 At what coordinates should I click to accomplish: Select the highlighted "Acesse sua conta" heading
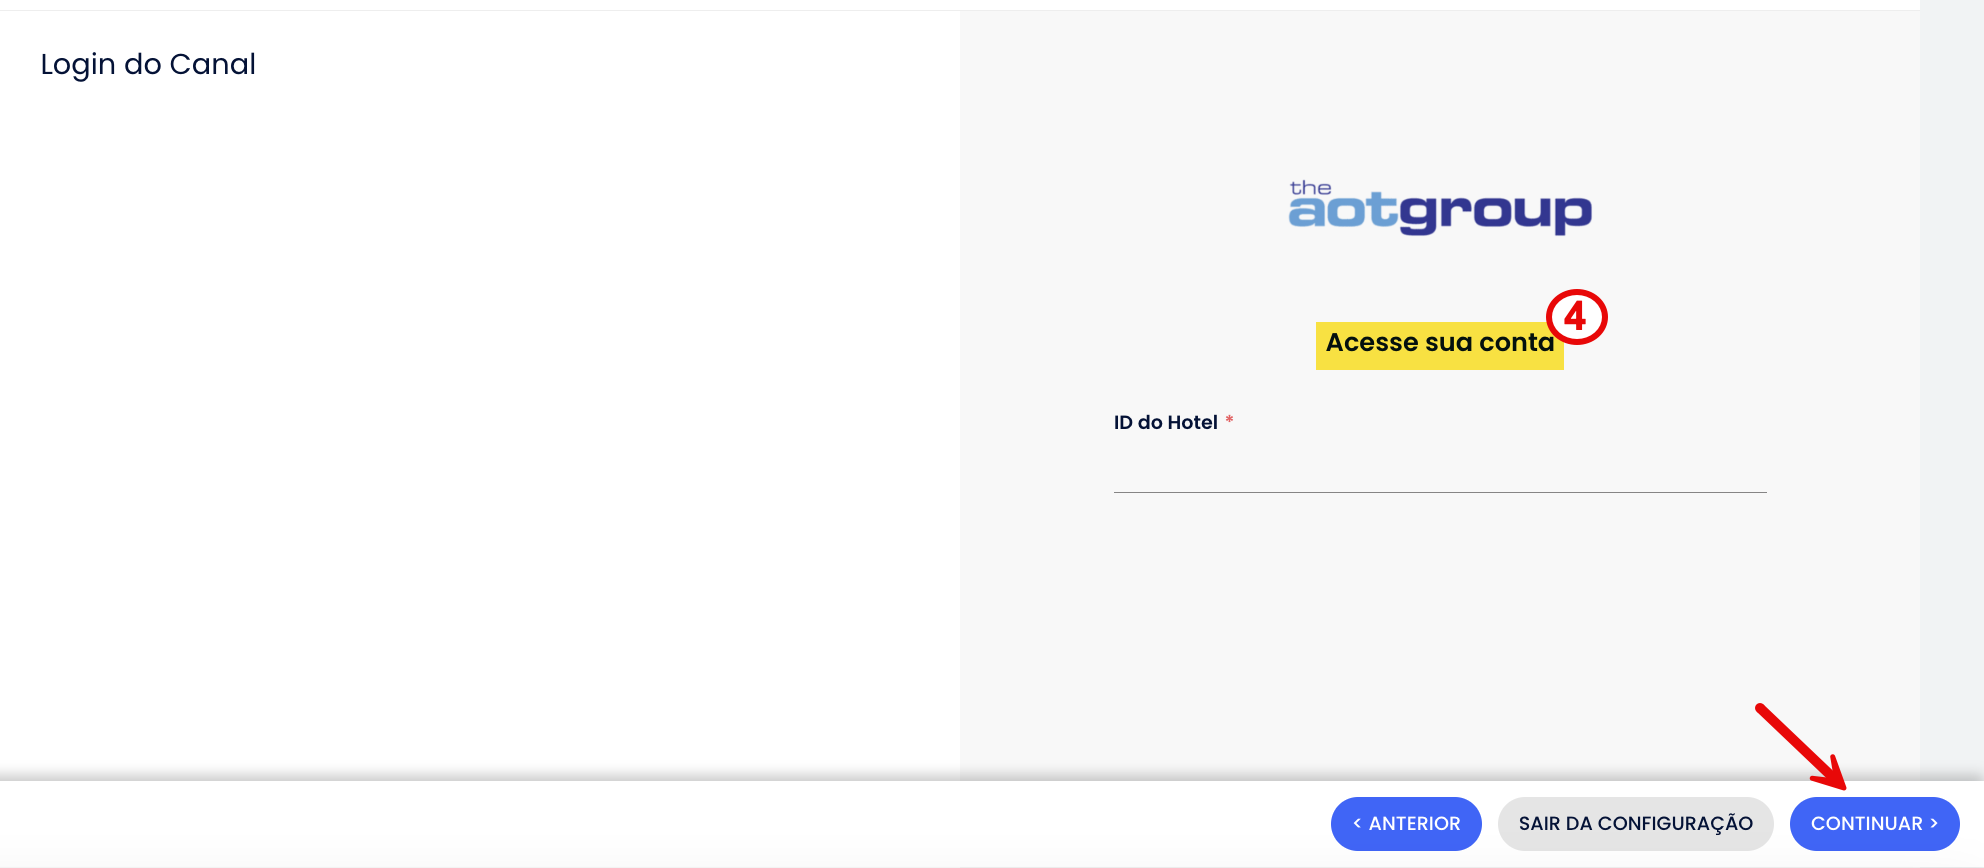pos(1438,343)
